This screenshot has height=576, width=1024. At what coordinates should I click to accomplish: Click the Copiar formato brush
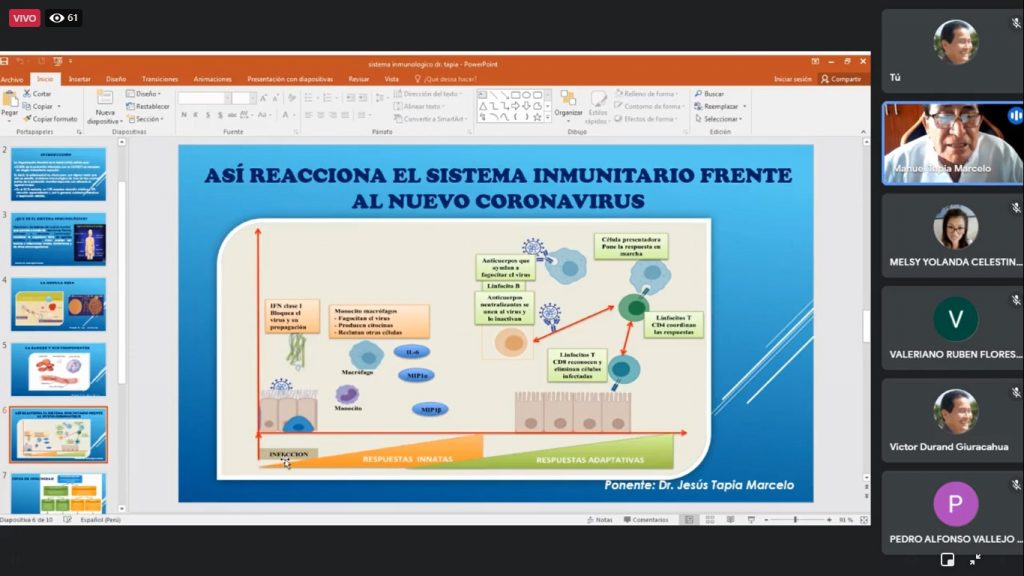pos(50,119)
